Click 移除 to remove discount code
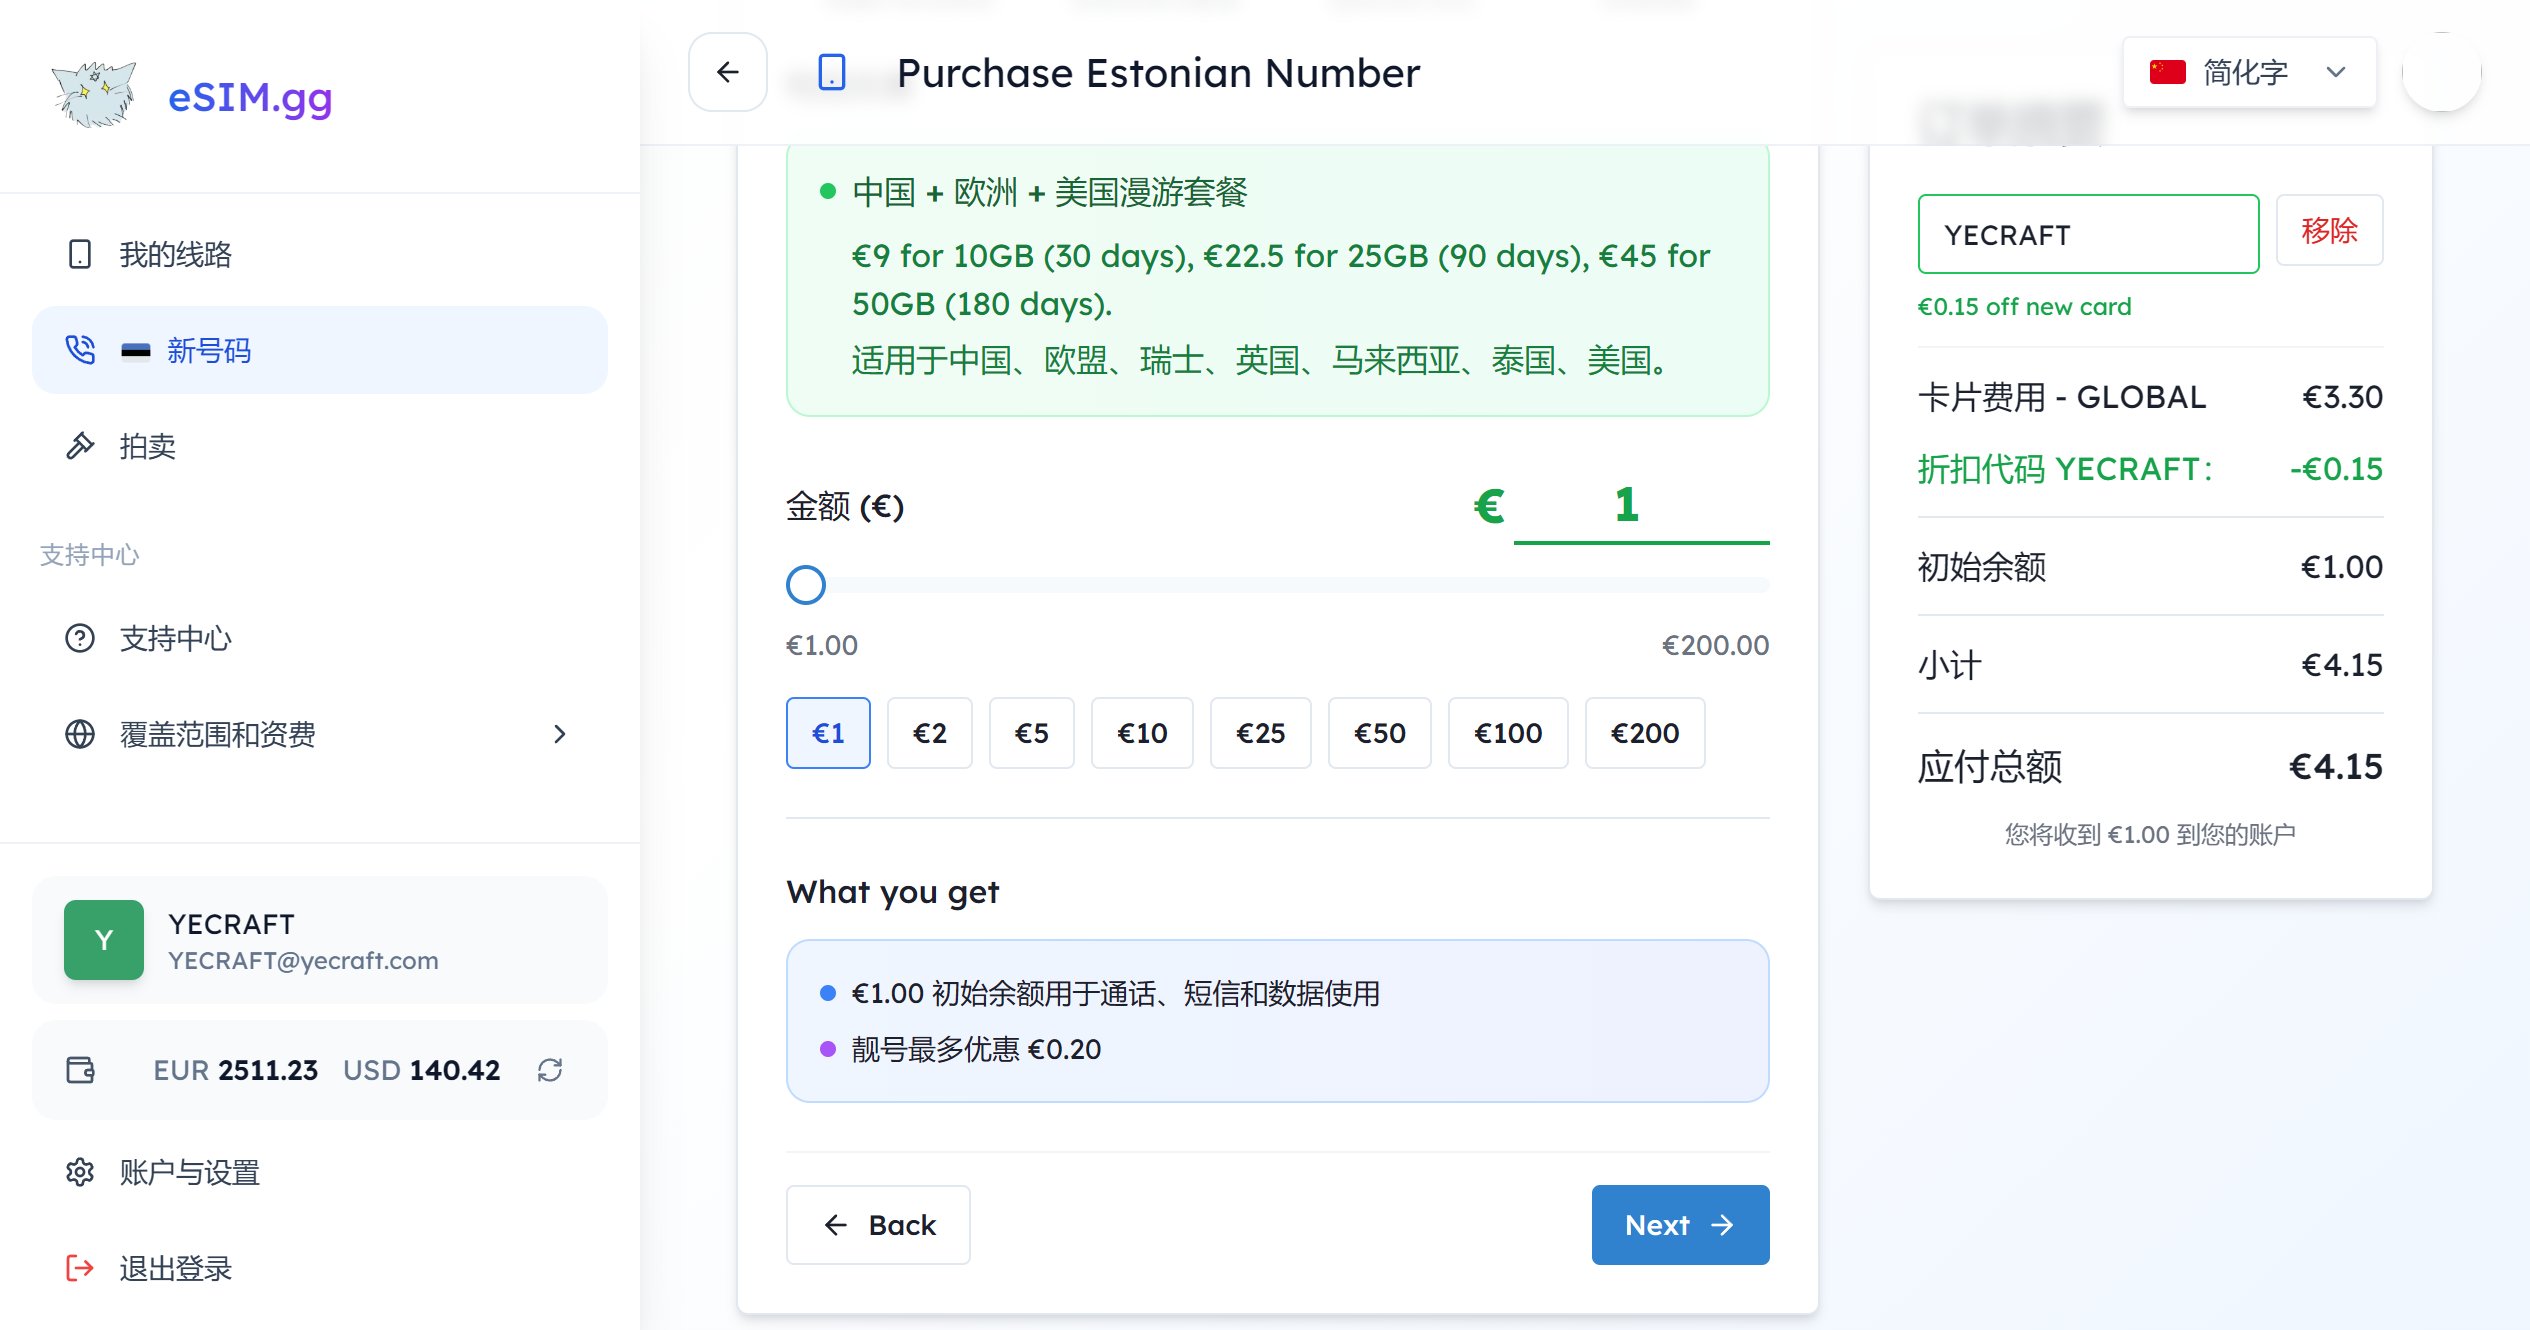Viewport: 2530px width, 1330px height. click(2329, 231)
